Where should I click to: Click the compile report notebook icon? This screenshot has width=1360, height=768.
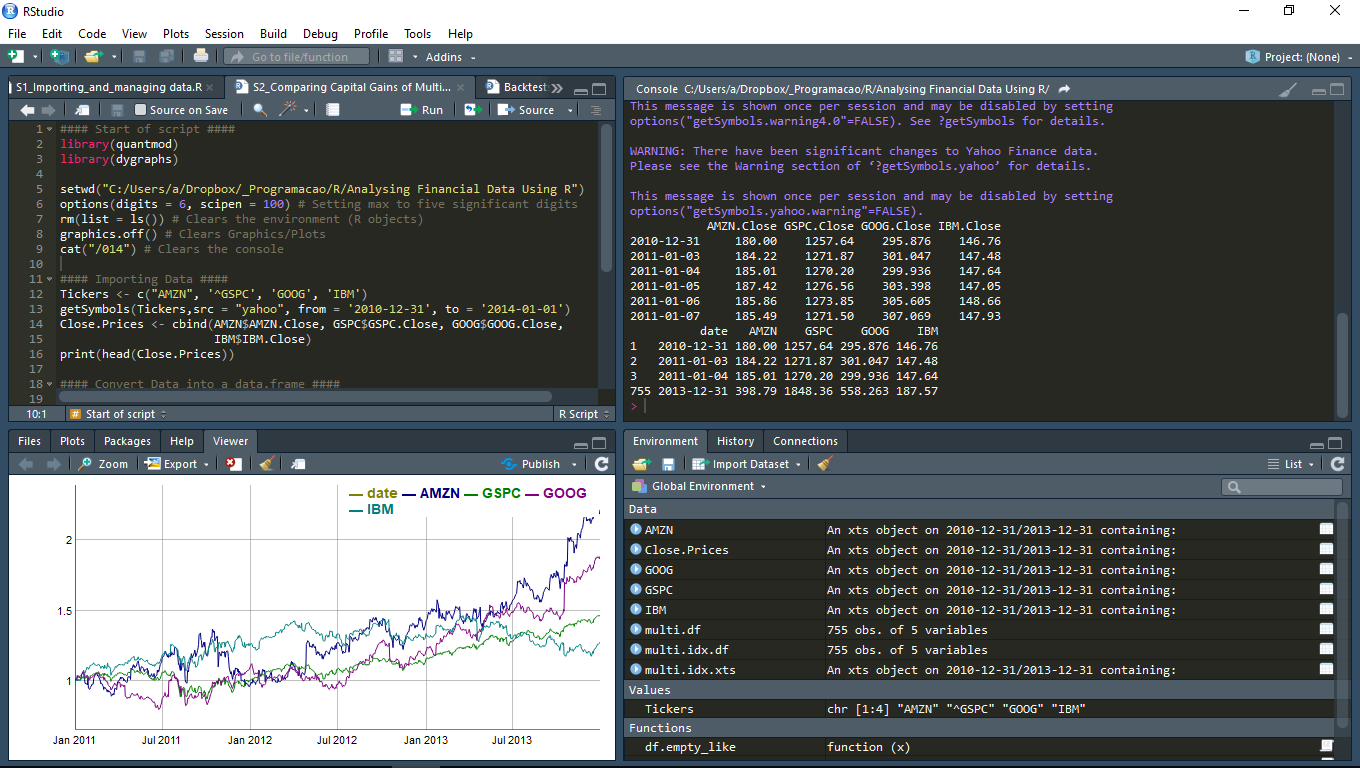tap(333, 110)
